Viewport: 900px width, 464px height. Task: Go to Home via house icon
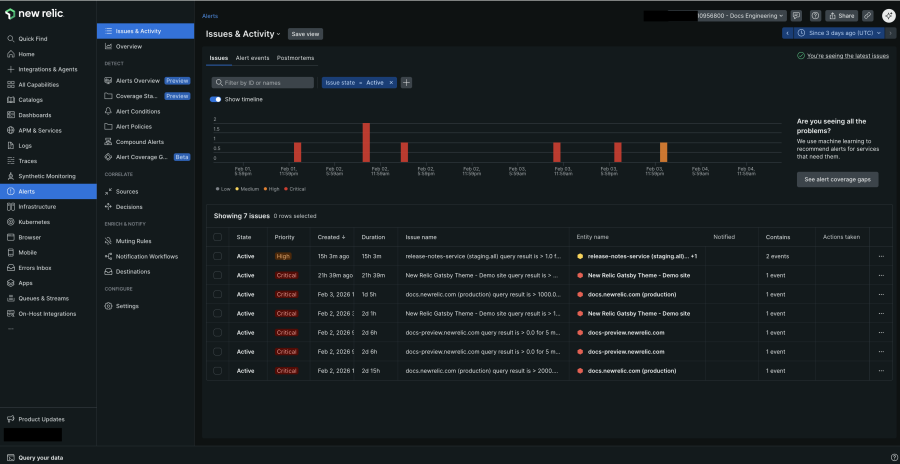coord(10,54)
